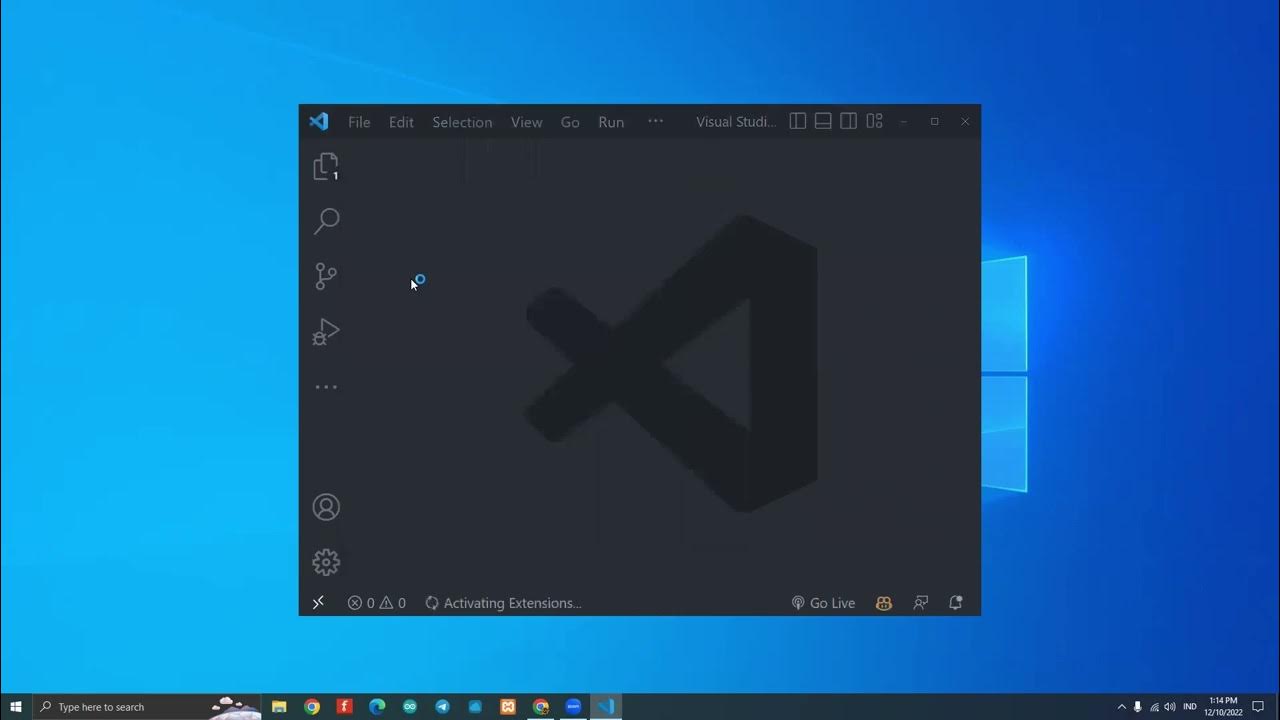Expand the hidden menu bar items ellipsis
This screenshot has width=1280, height=720.
(655, 121)
